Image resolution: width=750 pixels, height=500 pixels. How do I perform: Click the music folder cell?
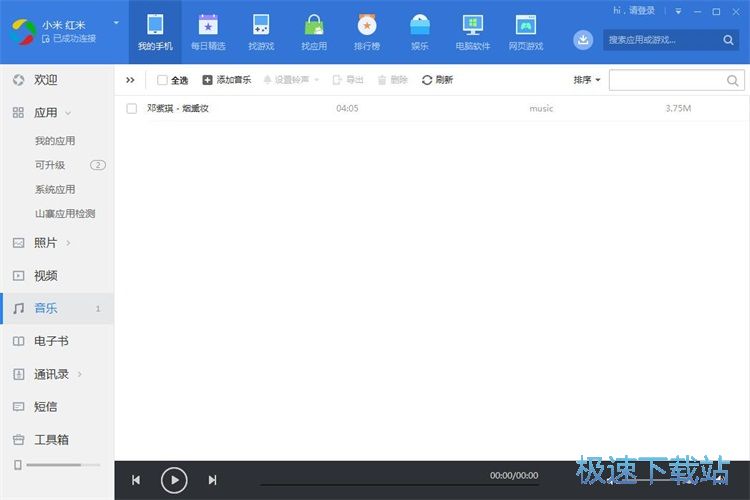[541, 109]
